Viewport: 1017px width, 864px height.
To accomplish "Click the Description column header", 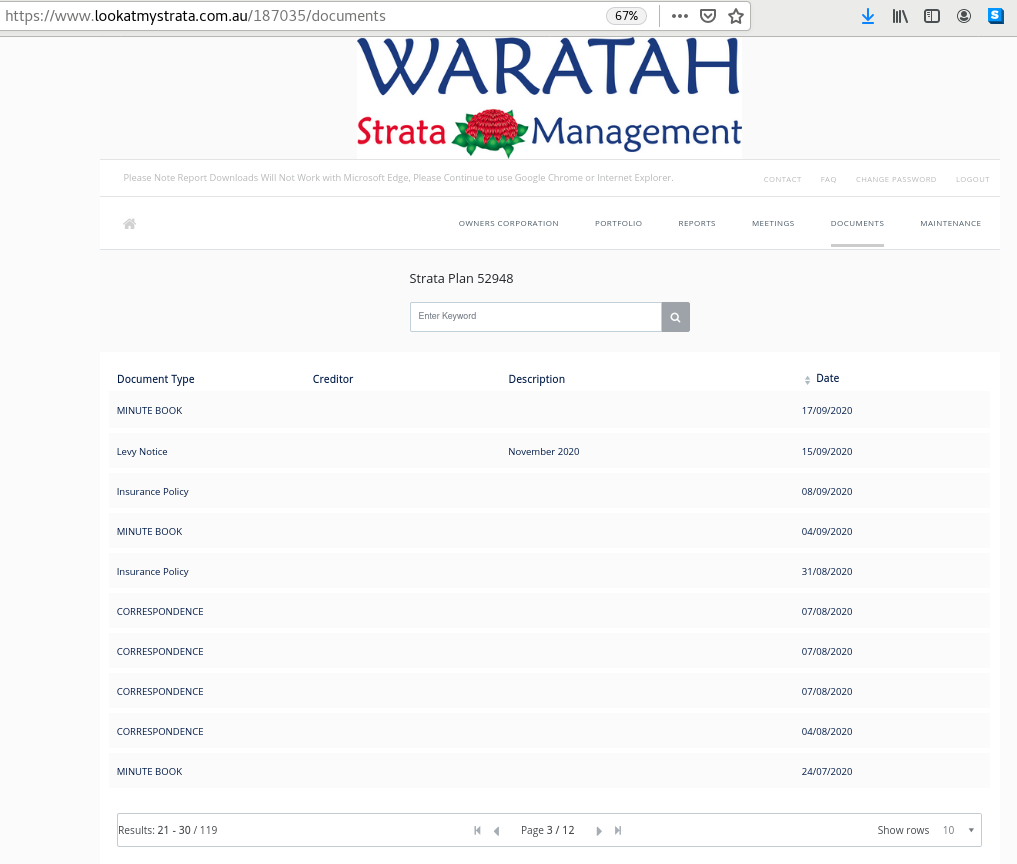I will pos(536,379).
